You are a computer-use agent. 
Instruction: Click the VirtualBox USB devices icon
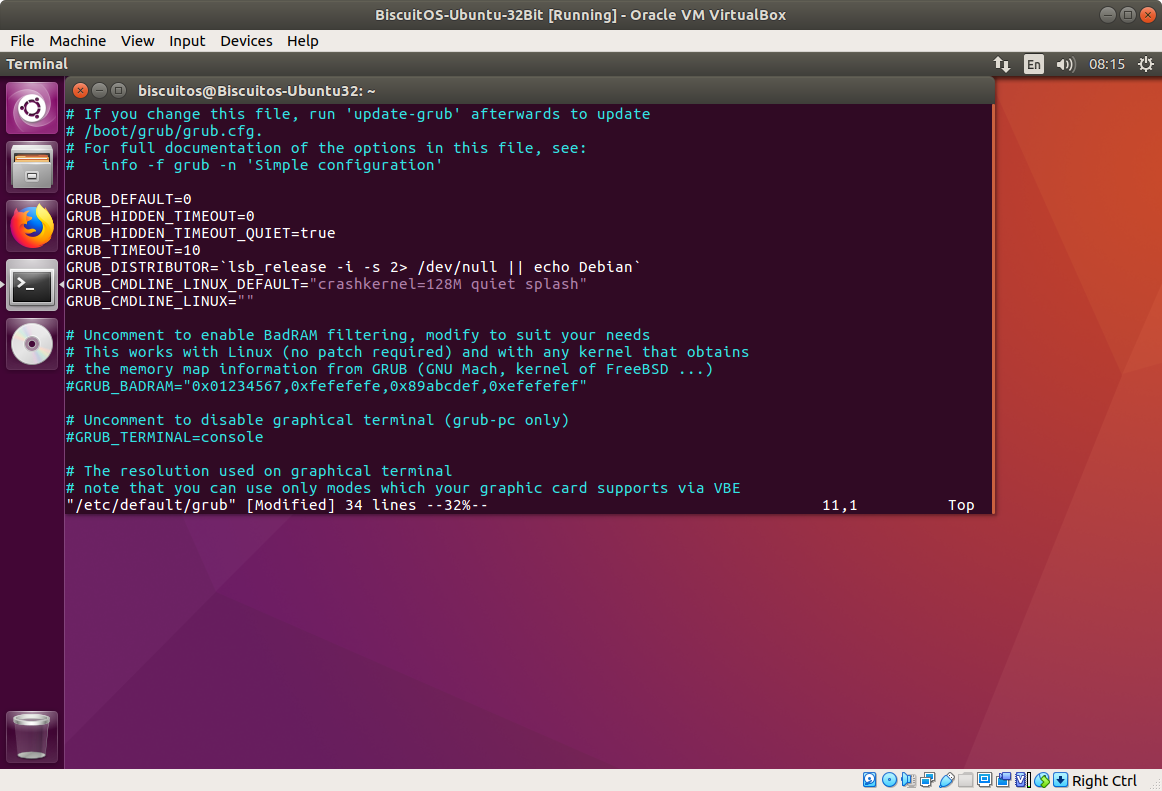[x=947, y=780]
